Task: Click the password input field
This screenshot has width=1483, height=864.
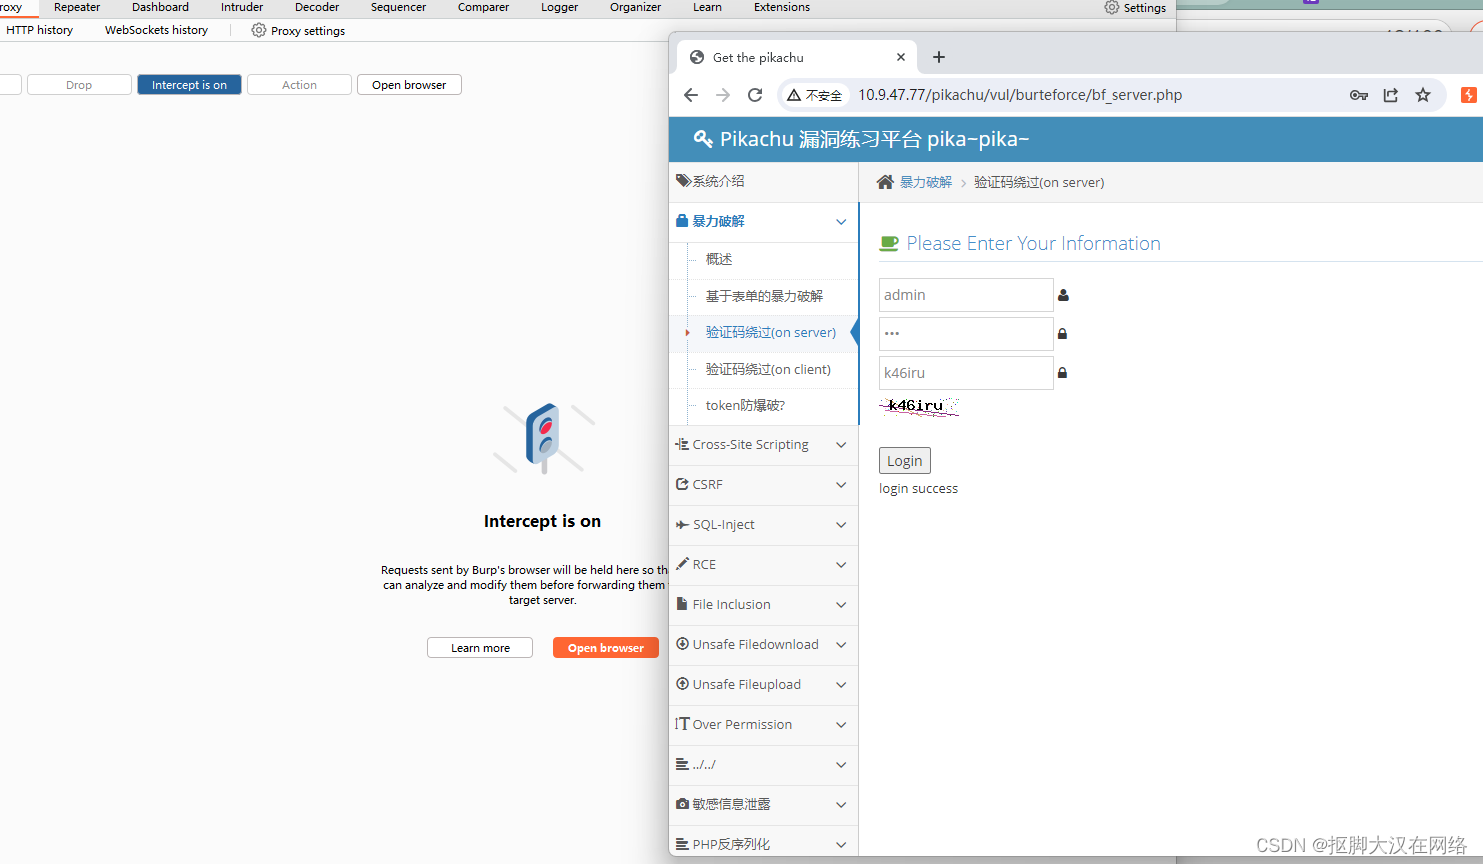Action: coord(966,333)
